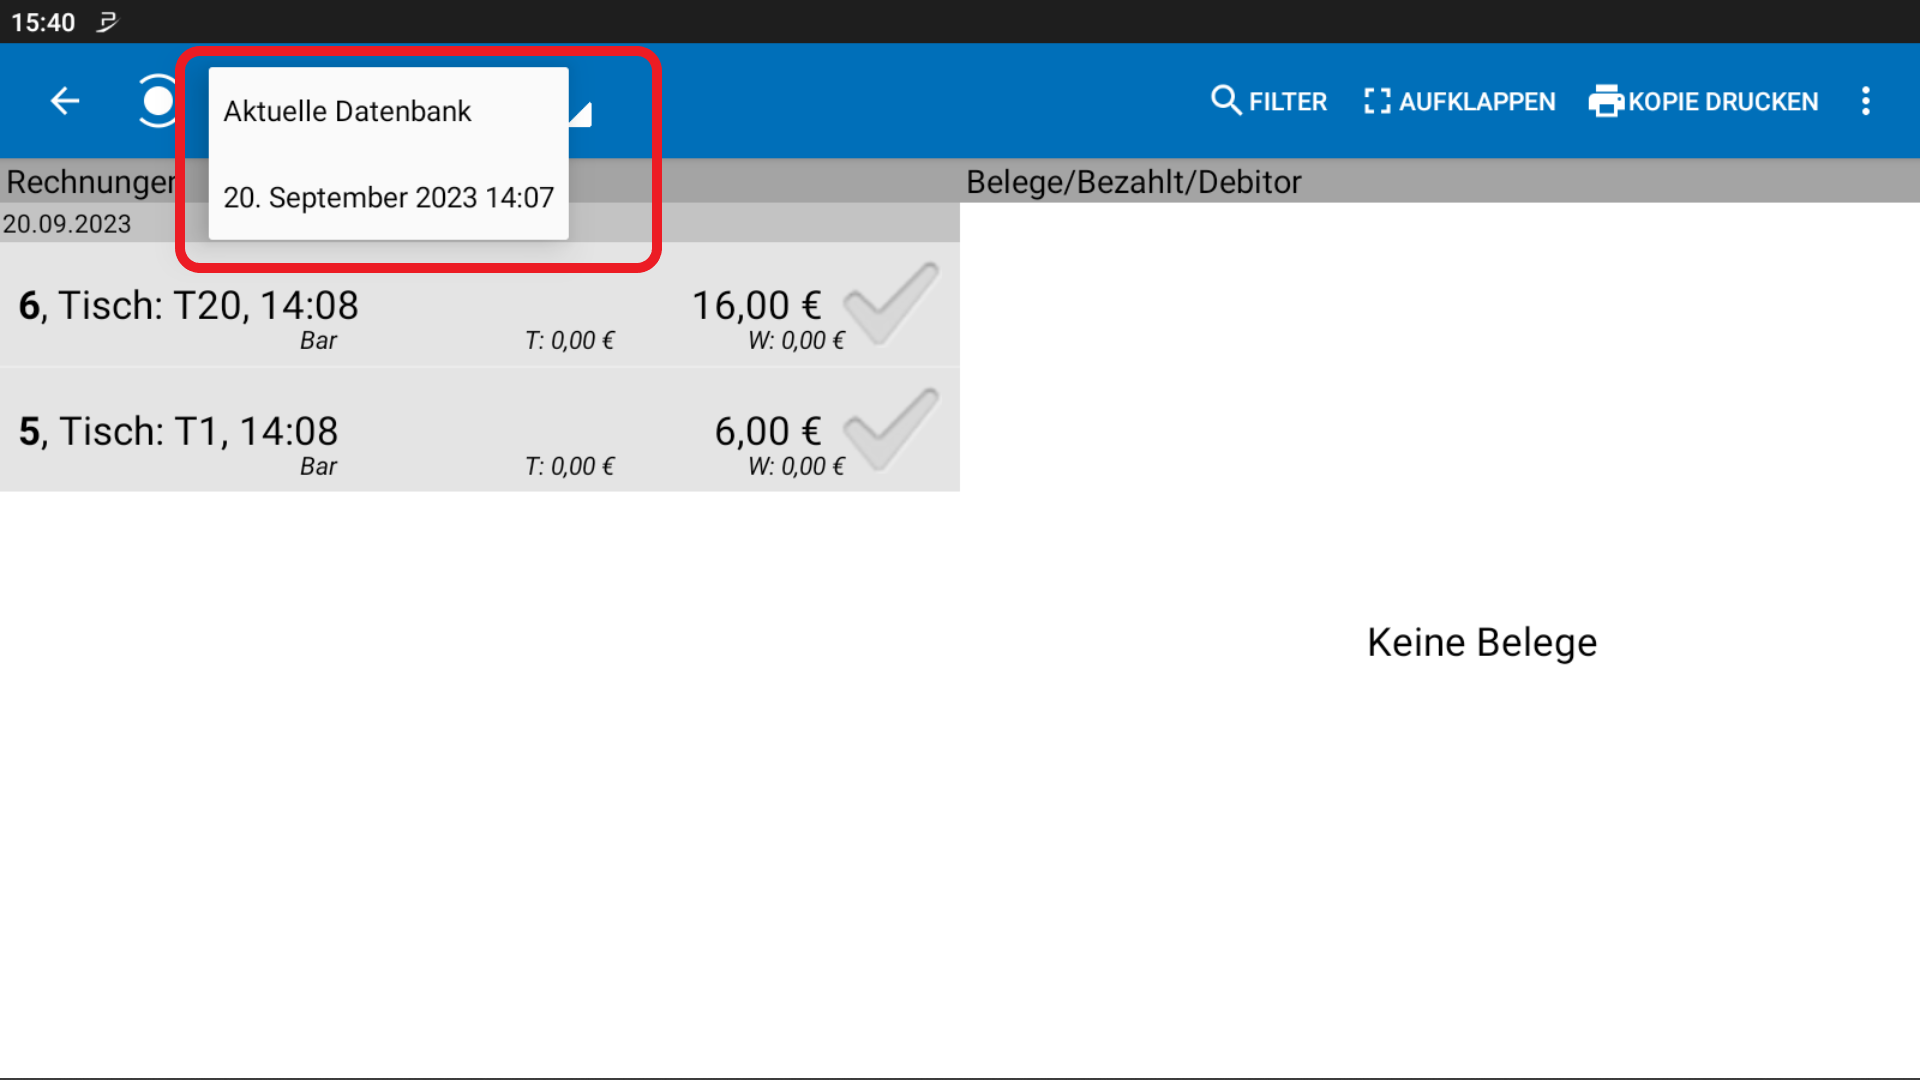1920x1080 pixels.
Task: Click the Filter magnifier icon
Action: [x=1226, y=100]
